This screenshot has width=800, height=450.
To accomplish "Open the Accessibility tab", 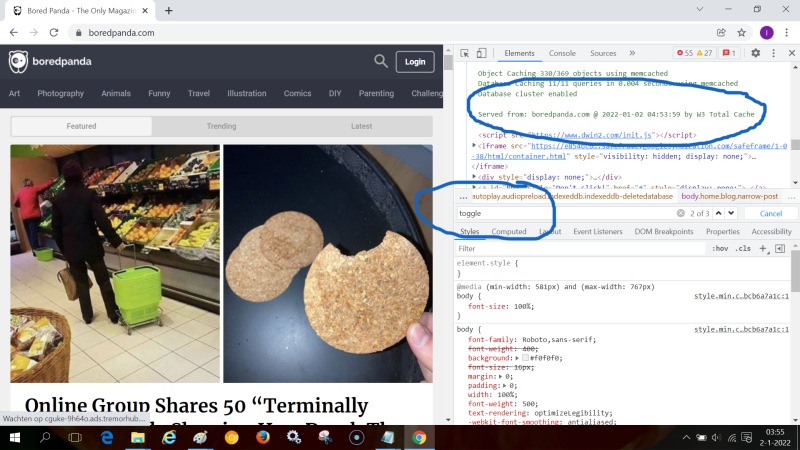I will pyautogui.click(x=771, y=231).
